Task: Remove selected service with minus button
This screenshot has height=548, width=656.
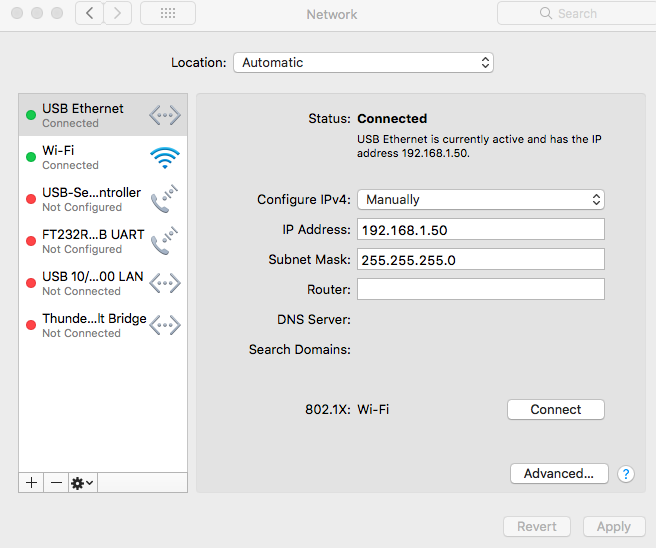Action: coord(56,483)
